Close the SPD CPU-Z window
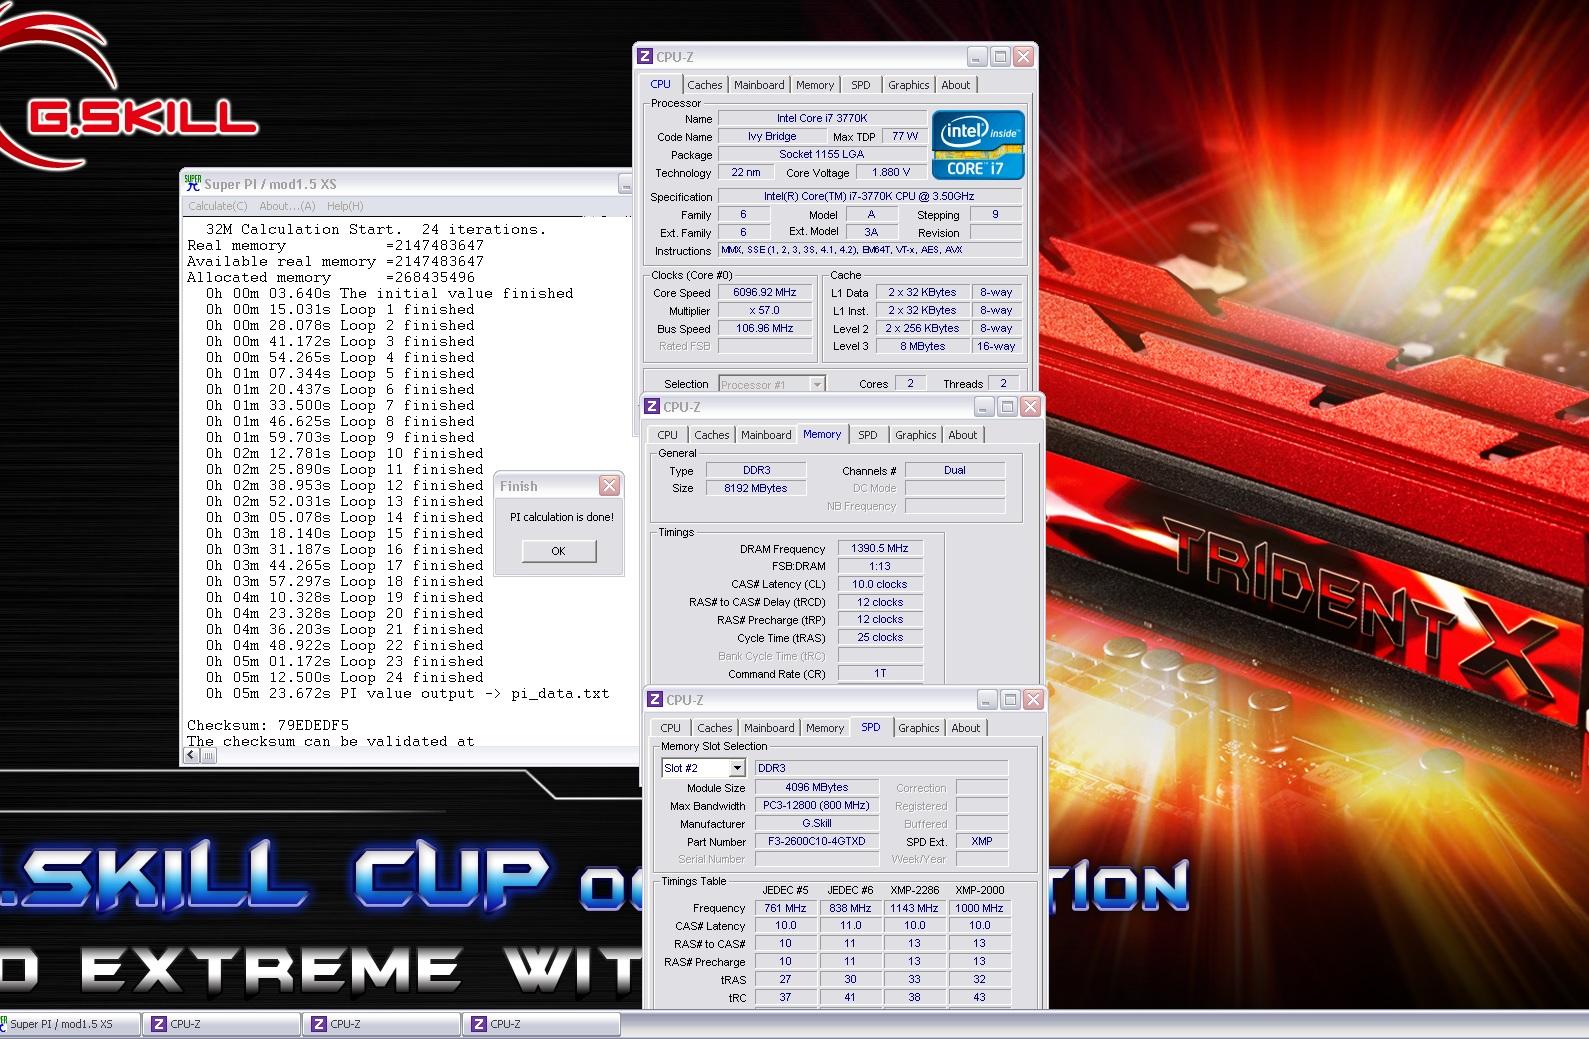This screenshot has width=1589, height=1039. tap(1033, 700)
